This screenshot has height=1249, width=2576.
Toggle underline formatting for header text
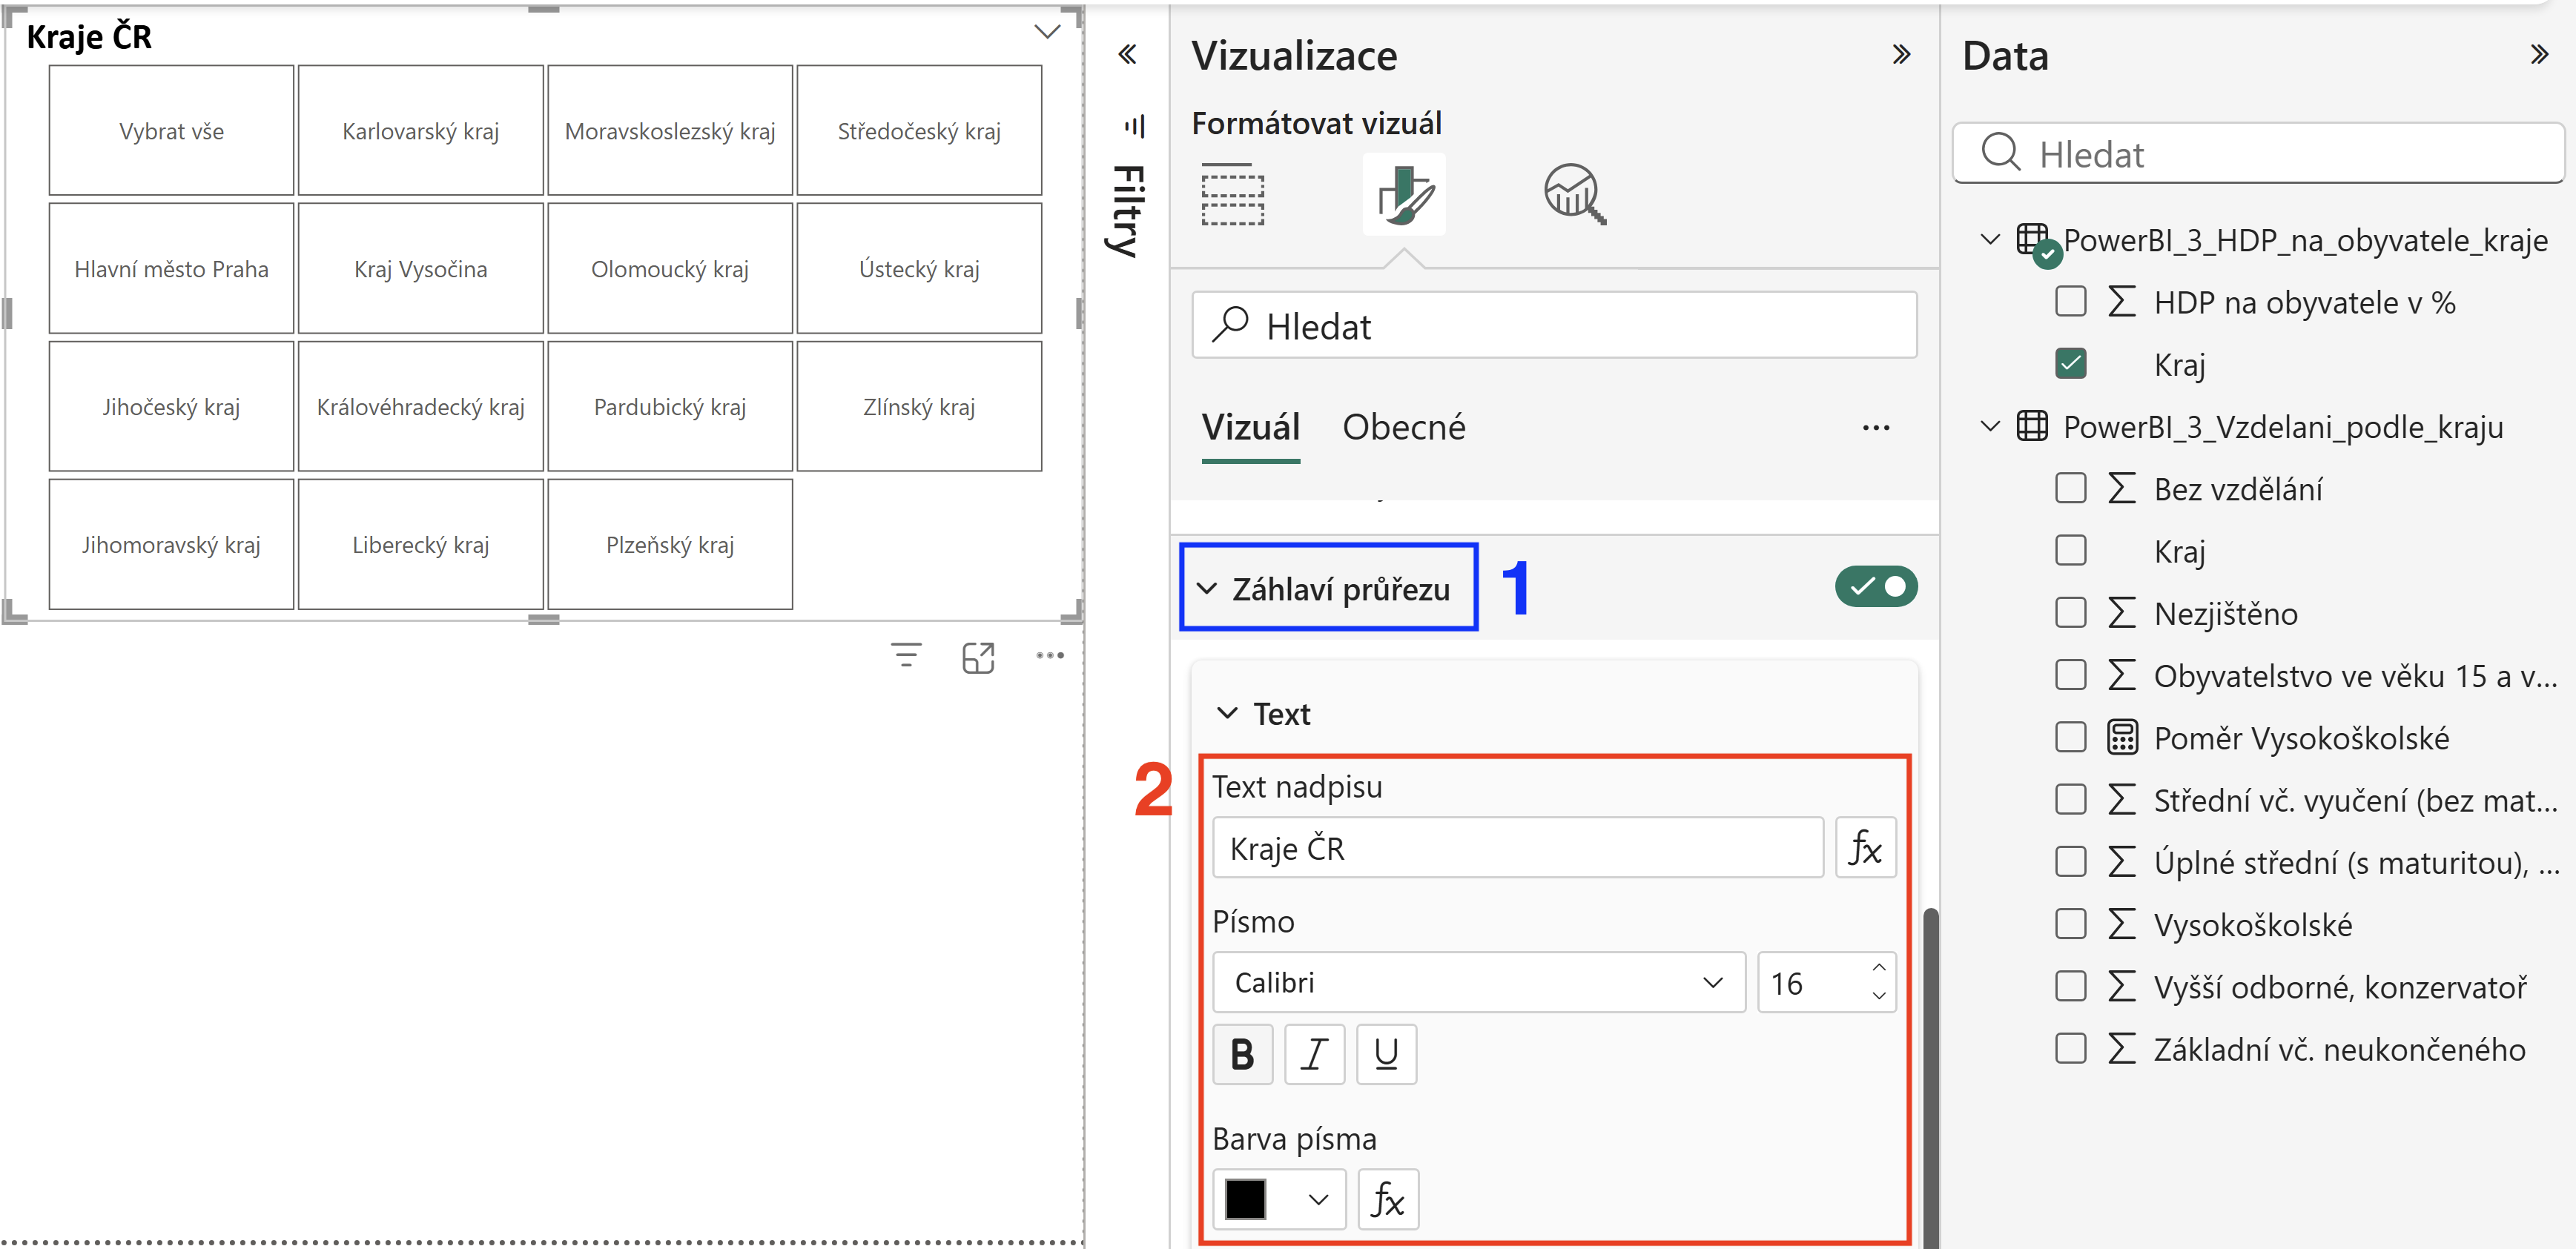click(x=1386, y=1054)
